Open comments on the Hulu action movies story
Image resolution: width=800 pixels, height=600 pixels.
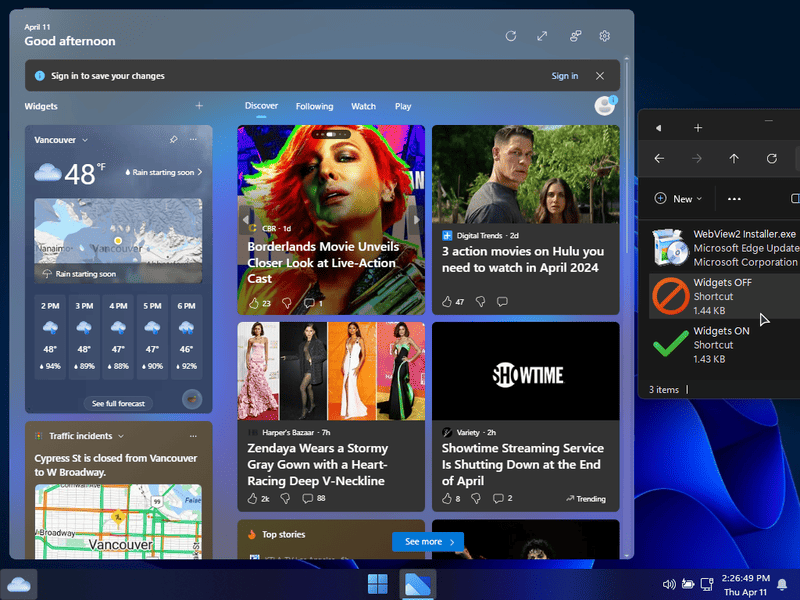coord(502,302)
